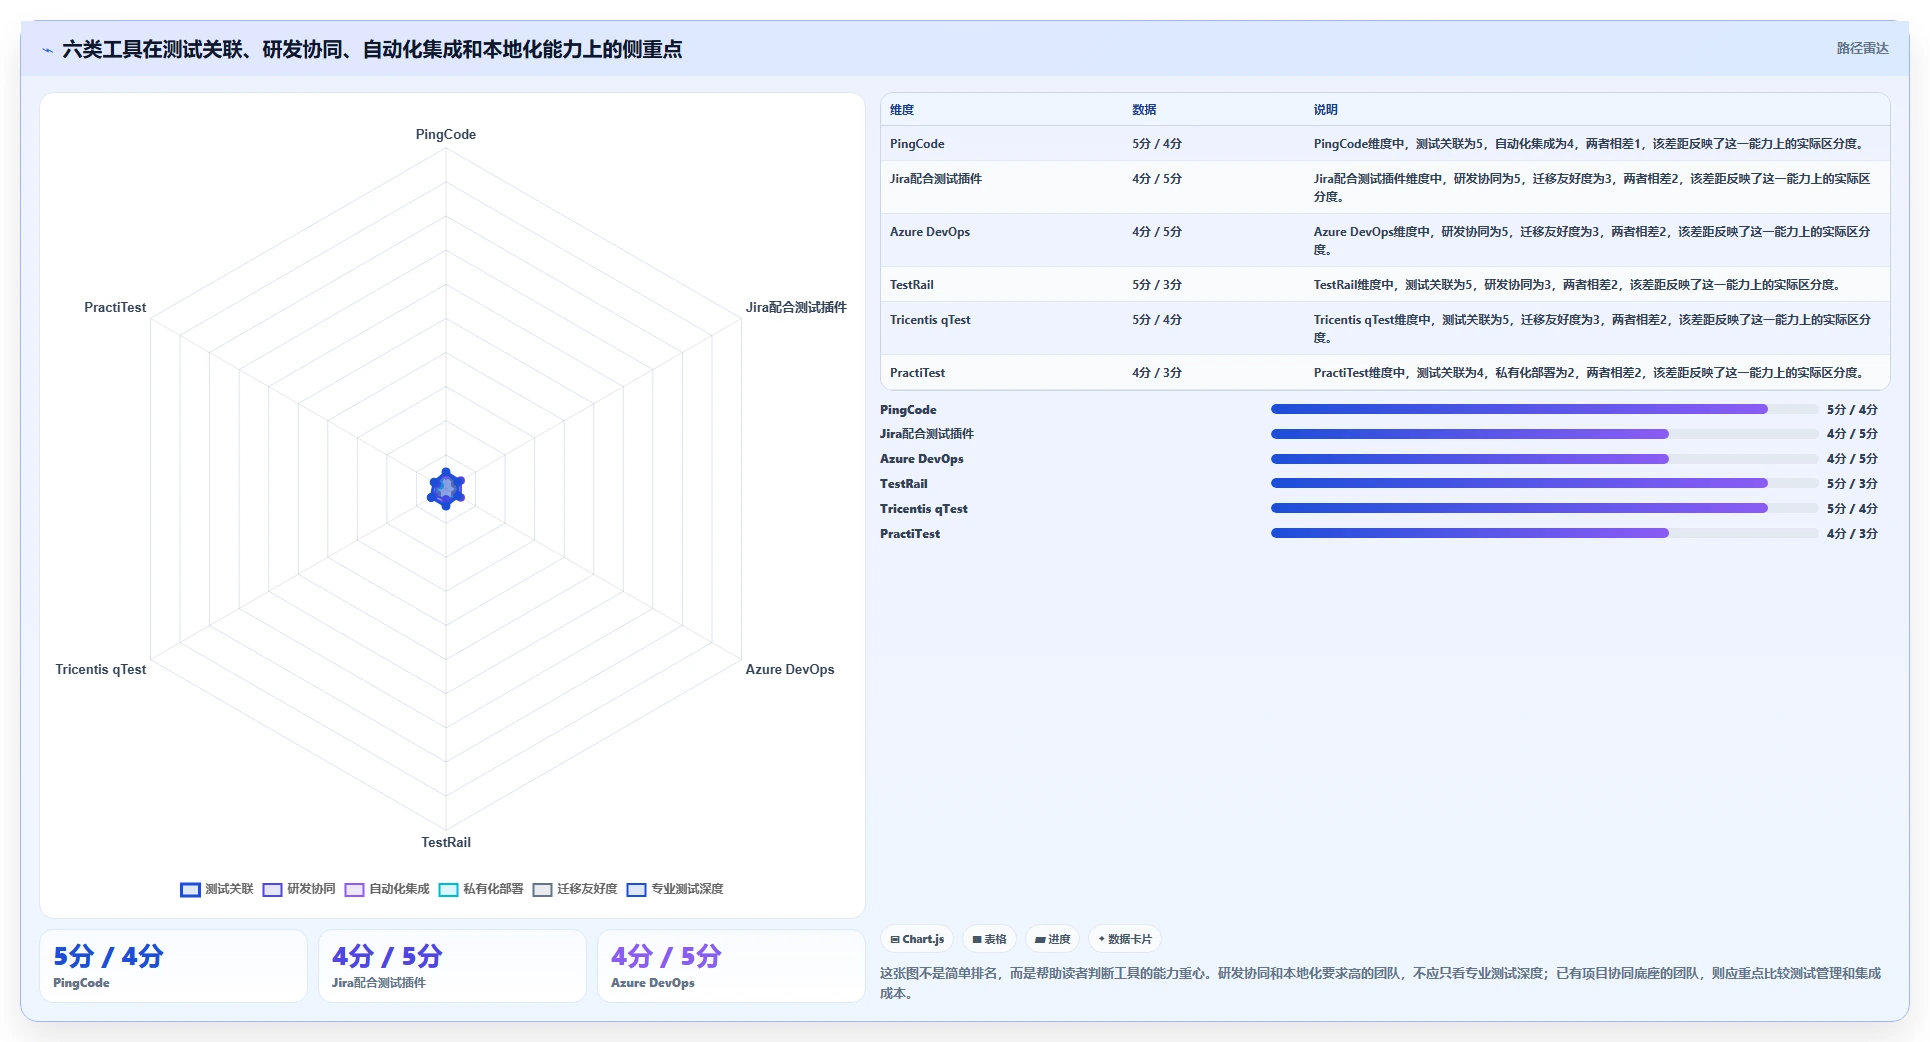Click the 5分 / 3分 value in TestRail table row
The height and width of the screenshot is (1042, 1930).
tap(1157, 285)
